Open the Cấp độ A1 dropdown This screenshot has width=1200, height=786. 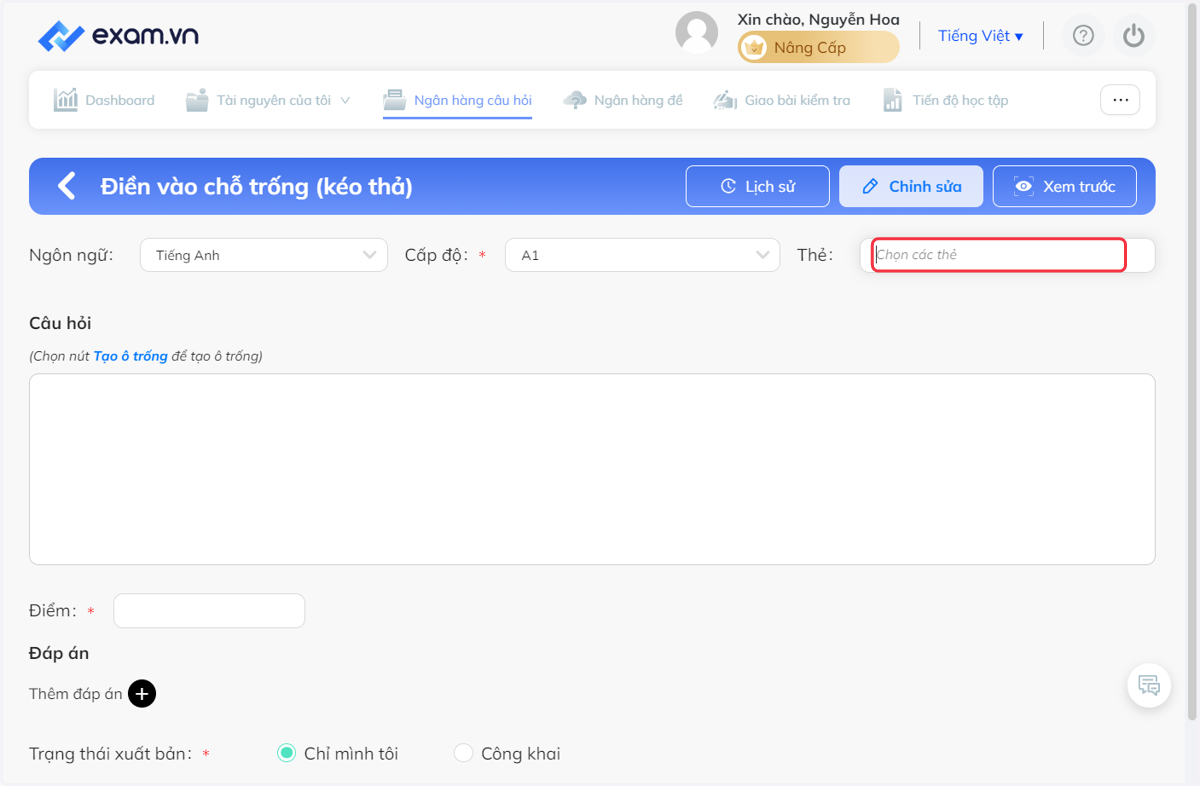(x=642, y=255)
